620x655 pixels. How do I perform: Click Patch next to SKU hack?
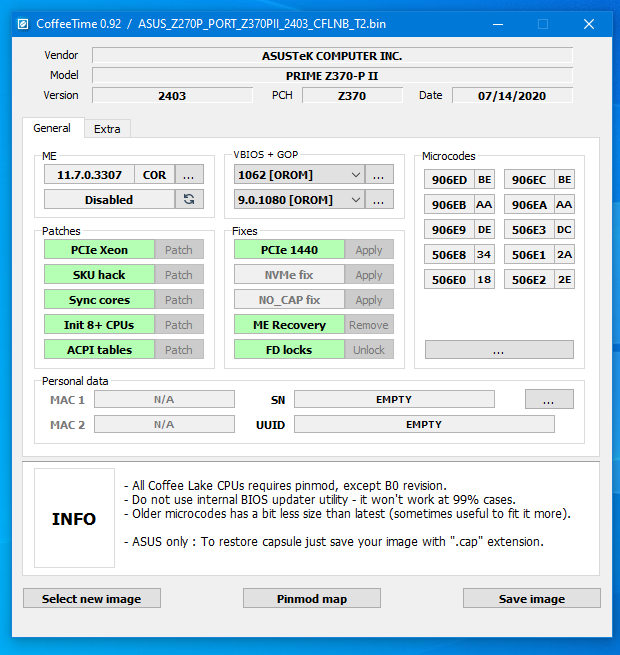179,274
